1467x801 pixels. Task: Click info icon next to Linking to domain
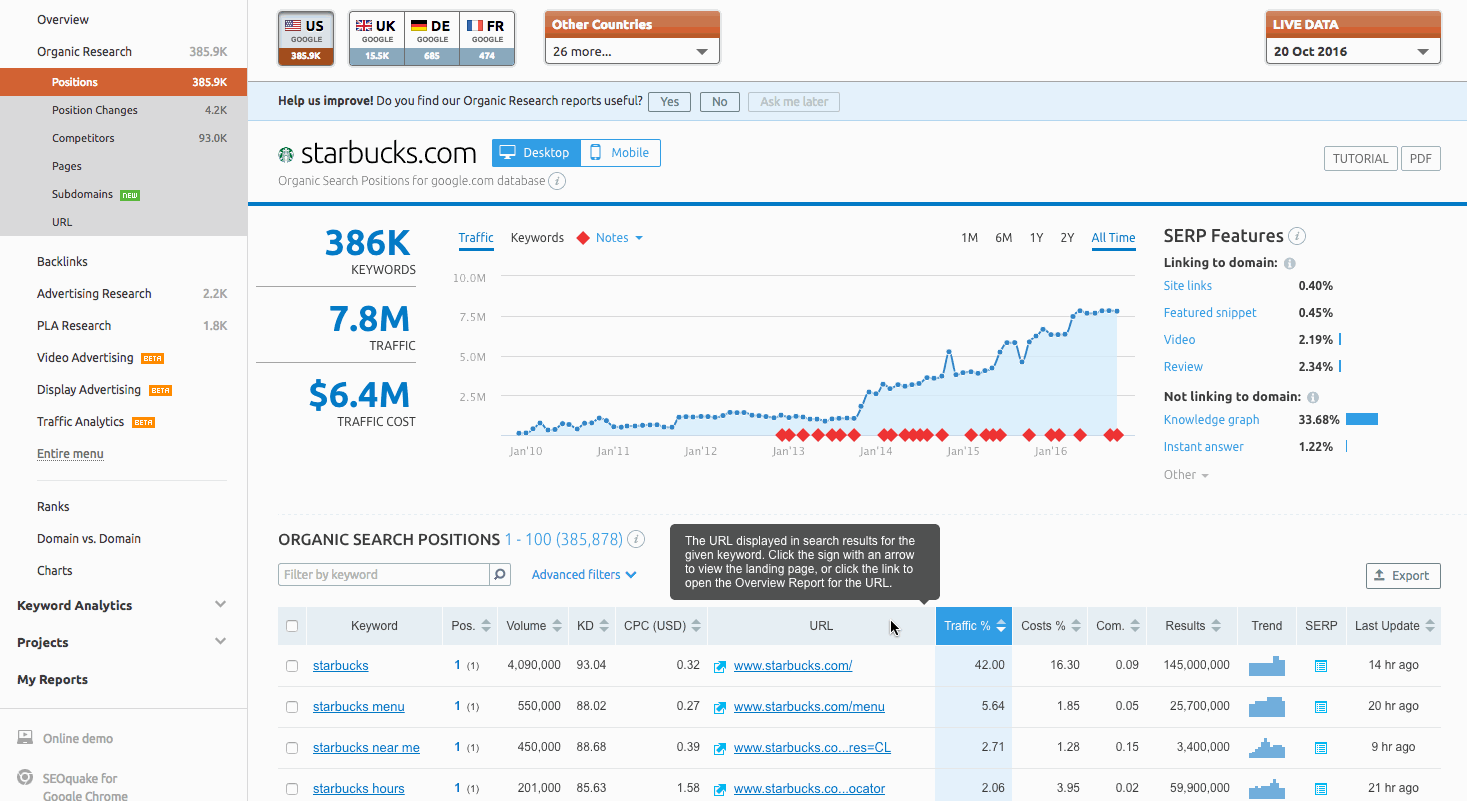[x=1289, y=263]
